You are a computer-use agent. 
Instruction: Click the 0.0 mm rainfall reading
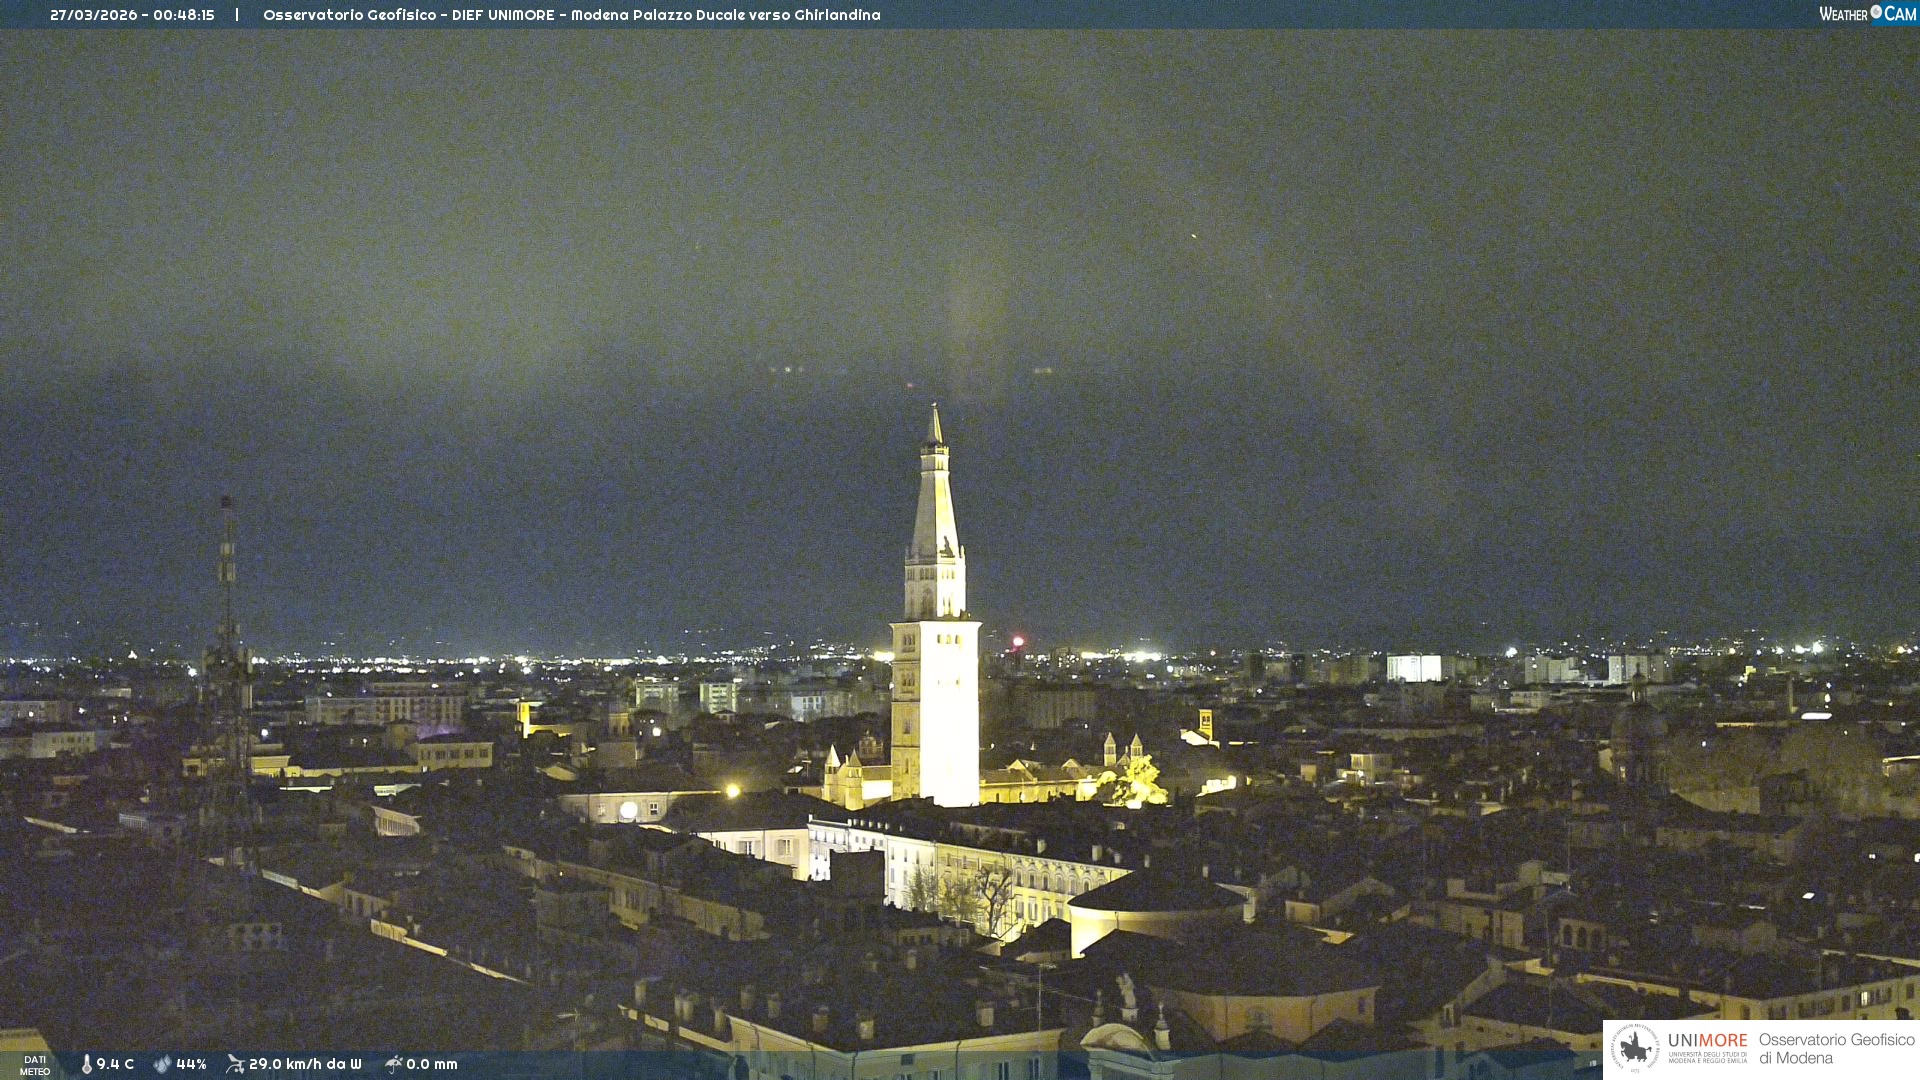tap(432, 1064)
